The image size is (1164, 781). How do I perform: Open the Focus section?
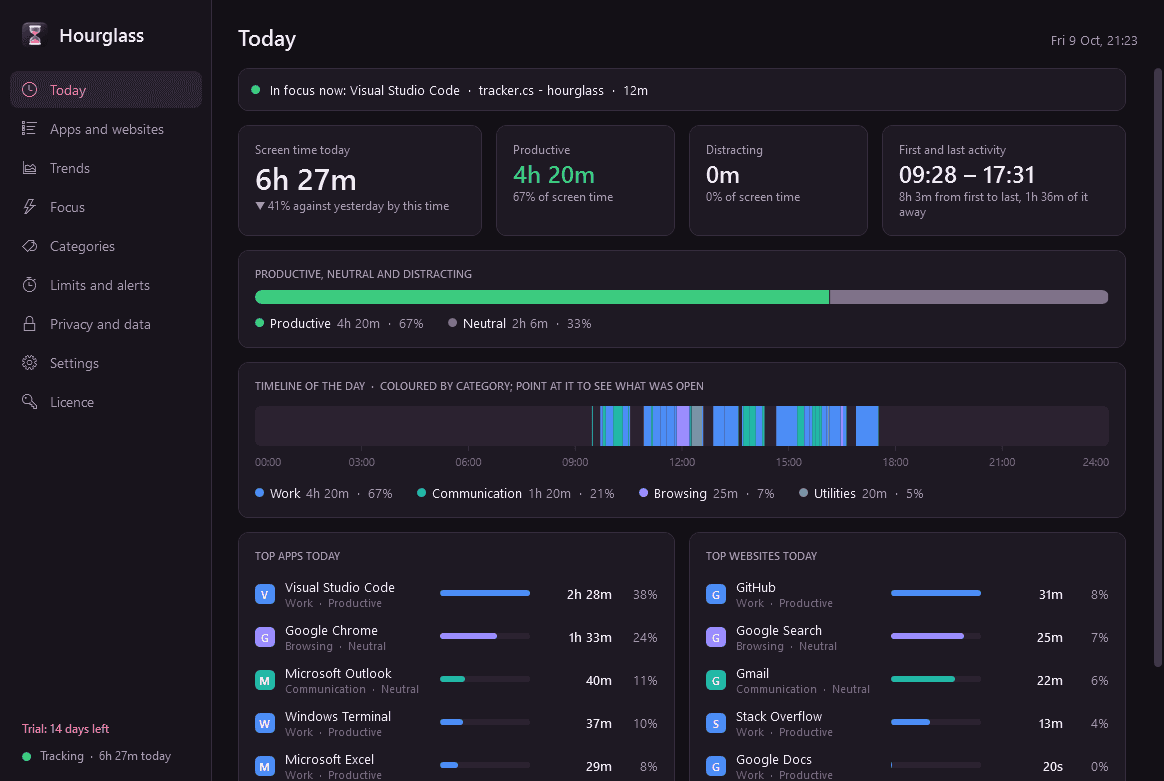pos(106,206)
